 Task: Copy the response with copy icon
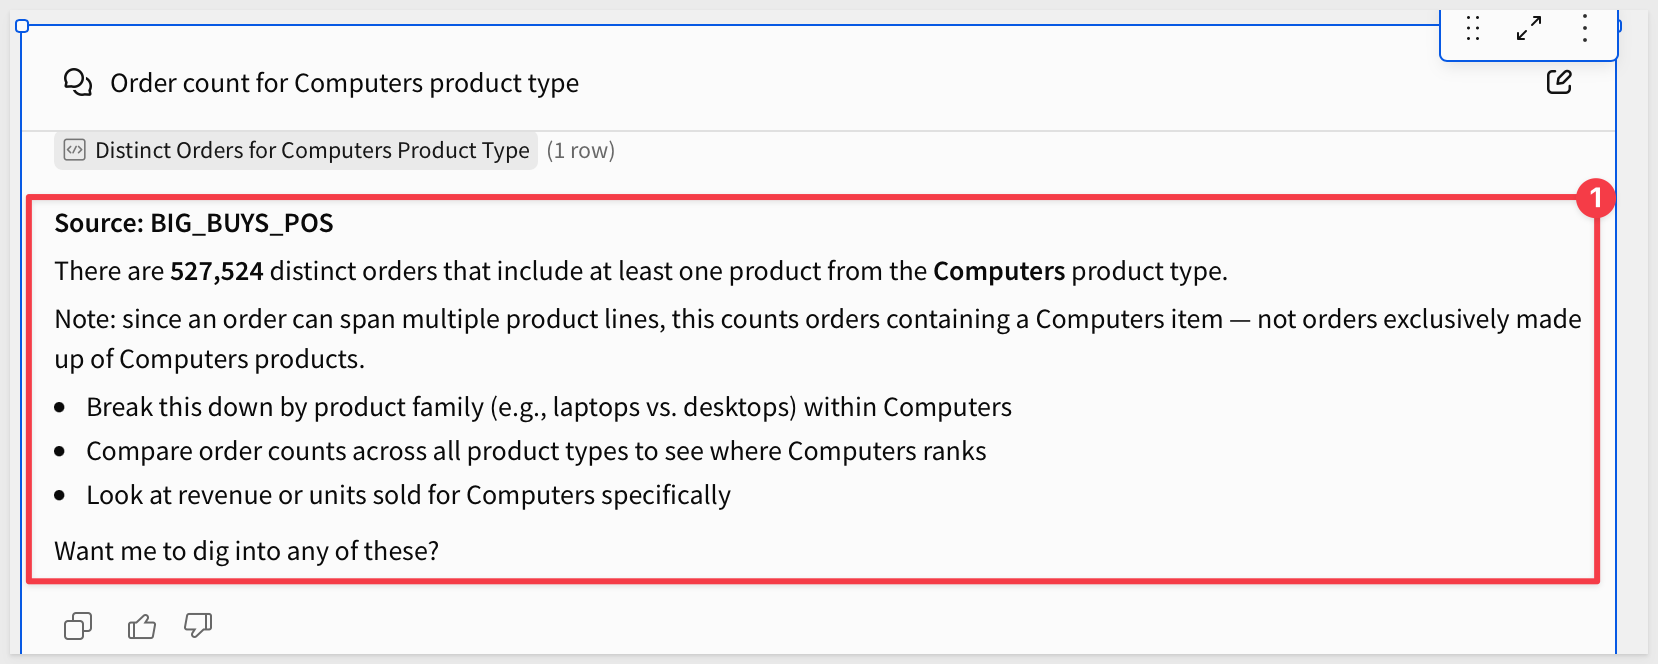(x=78, y=626)
